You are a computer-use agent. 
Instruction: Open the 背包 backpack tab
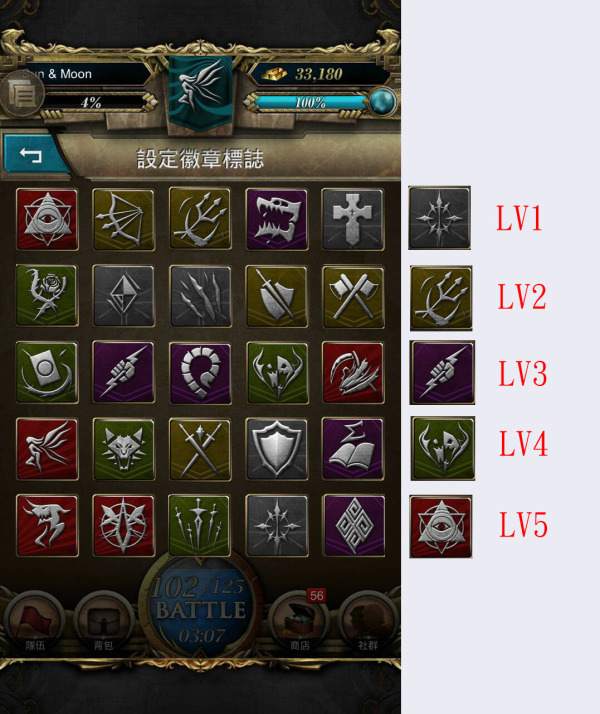[104, 622]
